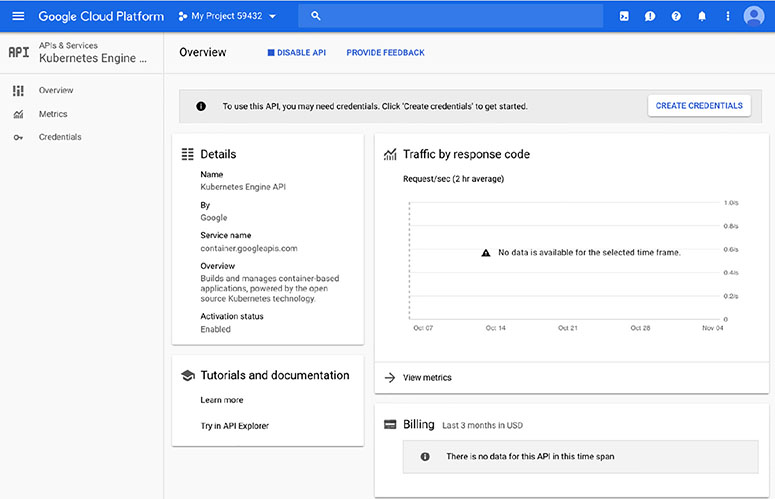The width and height of the screenshot is (775, 499).
Task: Click the Create Credentials button
Action: click(x=699, y=106)
